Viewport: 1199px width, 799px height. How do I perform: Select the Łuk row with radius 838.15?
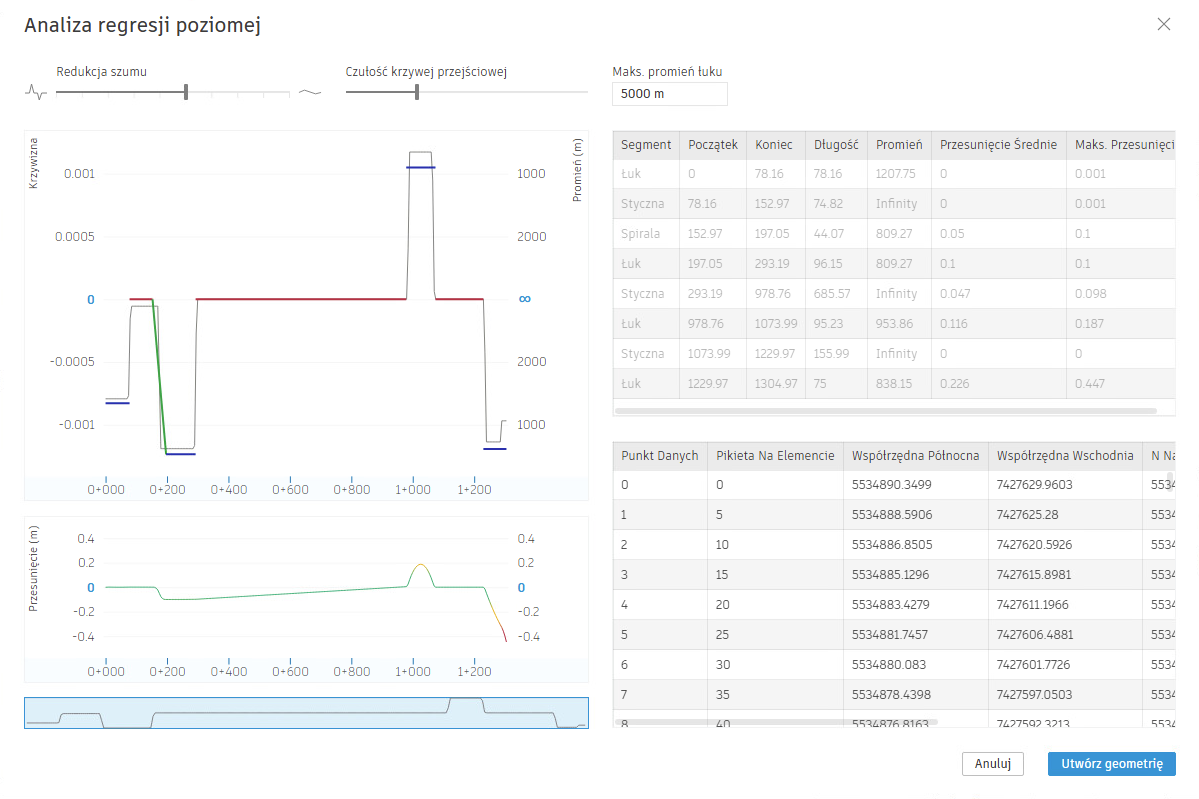click(894, 384)
